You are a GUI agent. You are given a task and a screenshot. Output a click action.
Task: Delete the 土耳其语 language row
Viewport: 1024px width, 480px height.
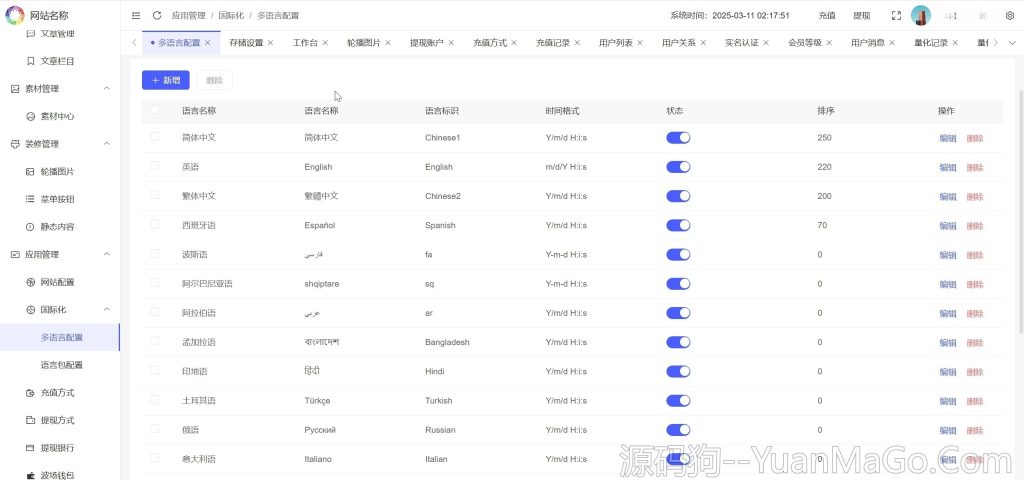pos(975,402)
